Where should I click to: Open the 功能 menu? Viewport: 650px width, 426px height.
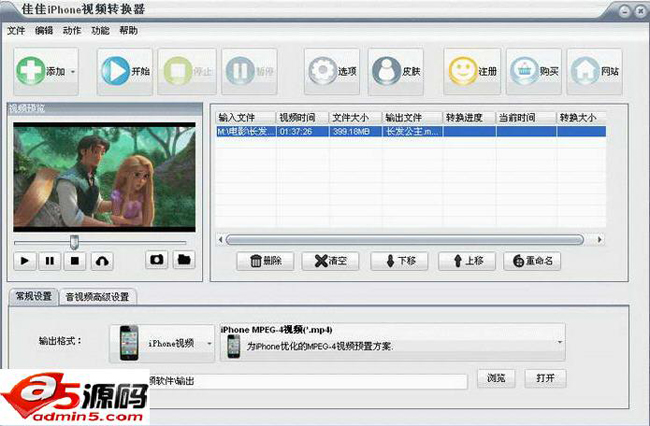tap(100, 30)
